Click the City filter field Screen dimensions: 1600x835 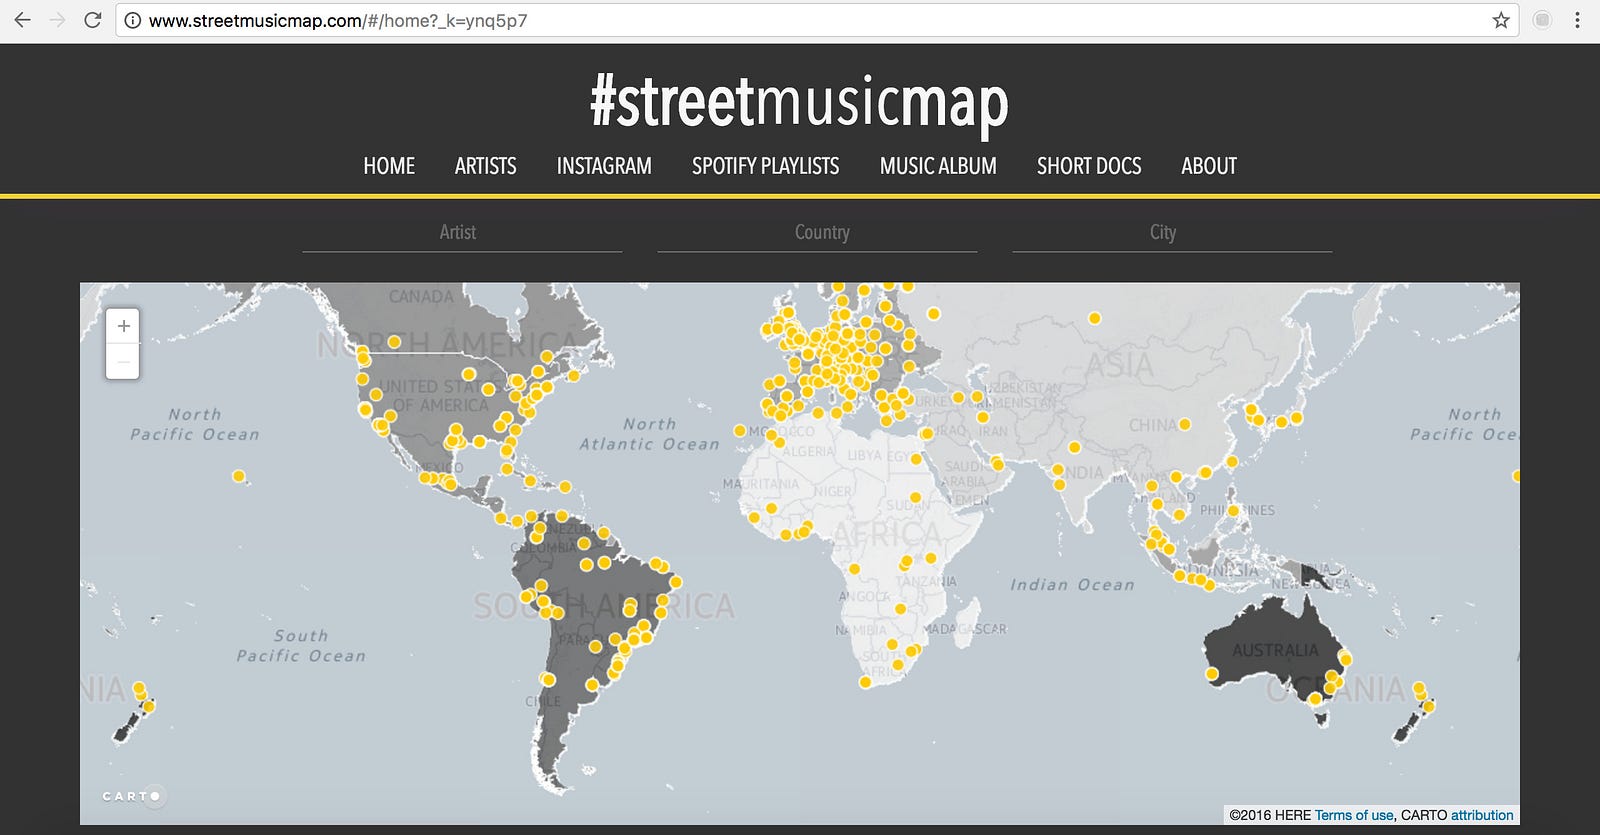[x=1172, y=233]
